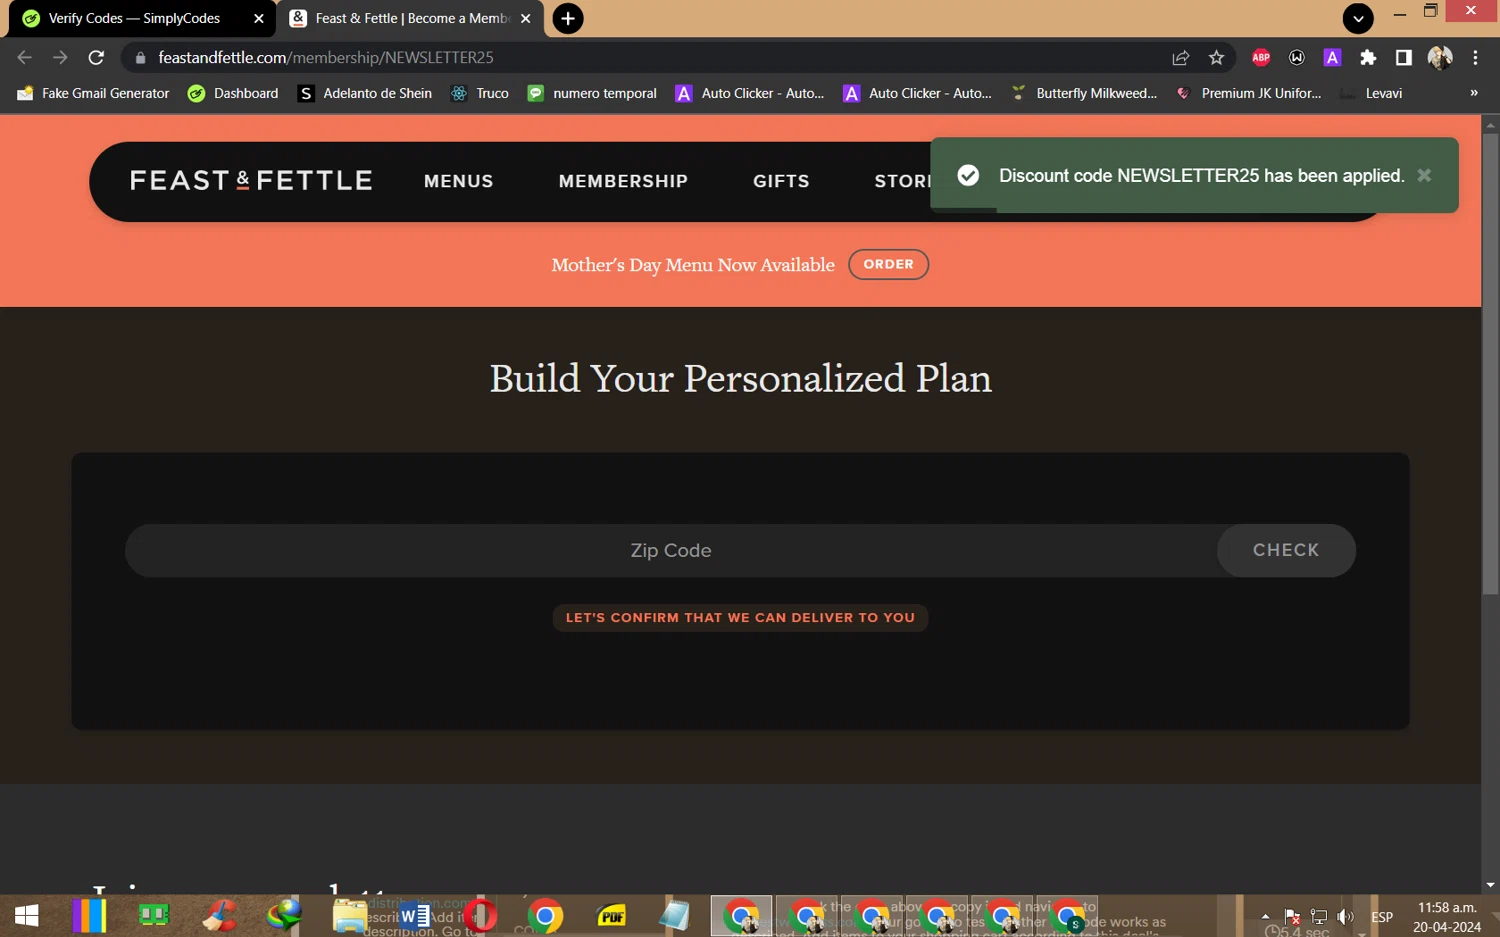The width and height of the screenshot is (1500, 937).
Task: Click the 'Build Your Personalized Plan' heading
Action: pos(740,379)
